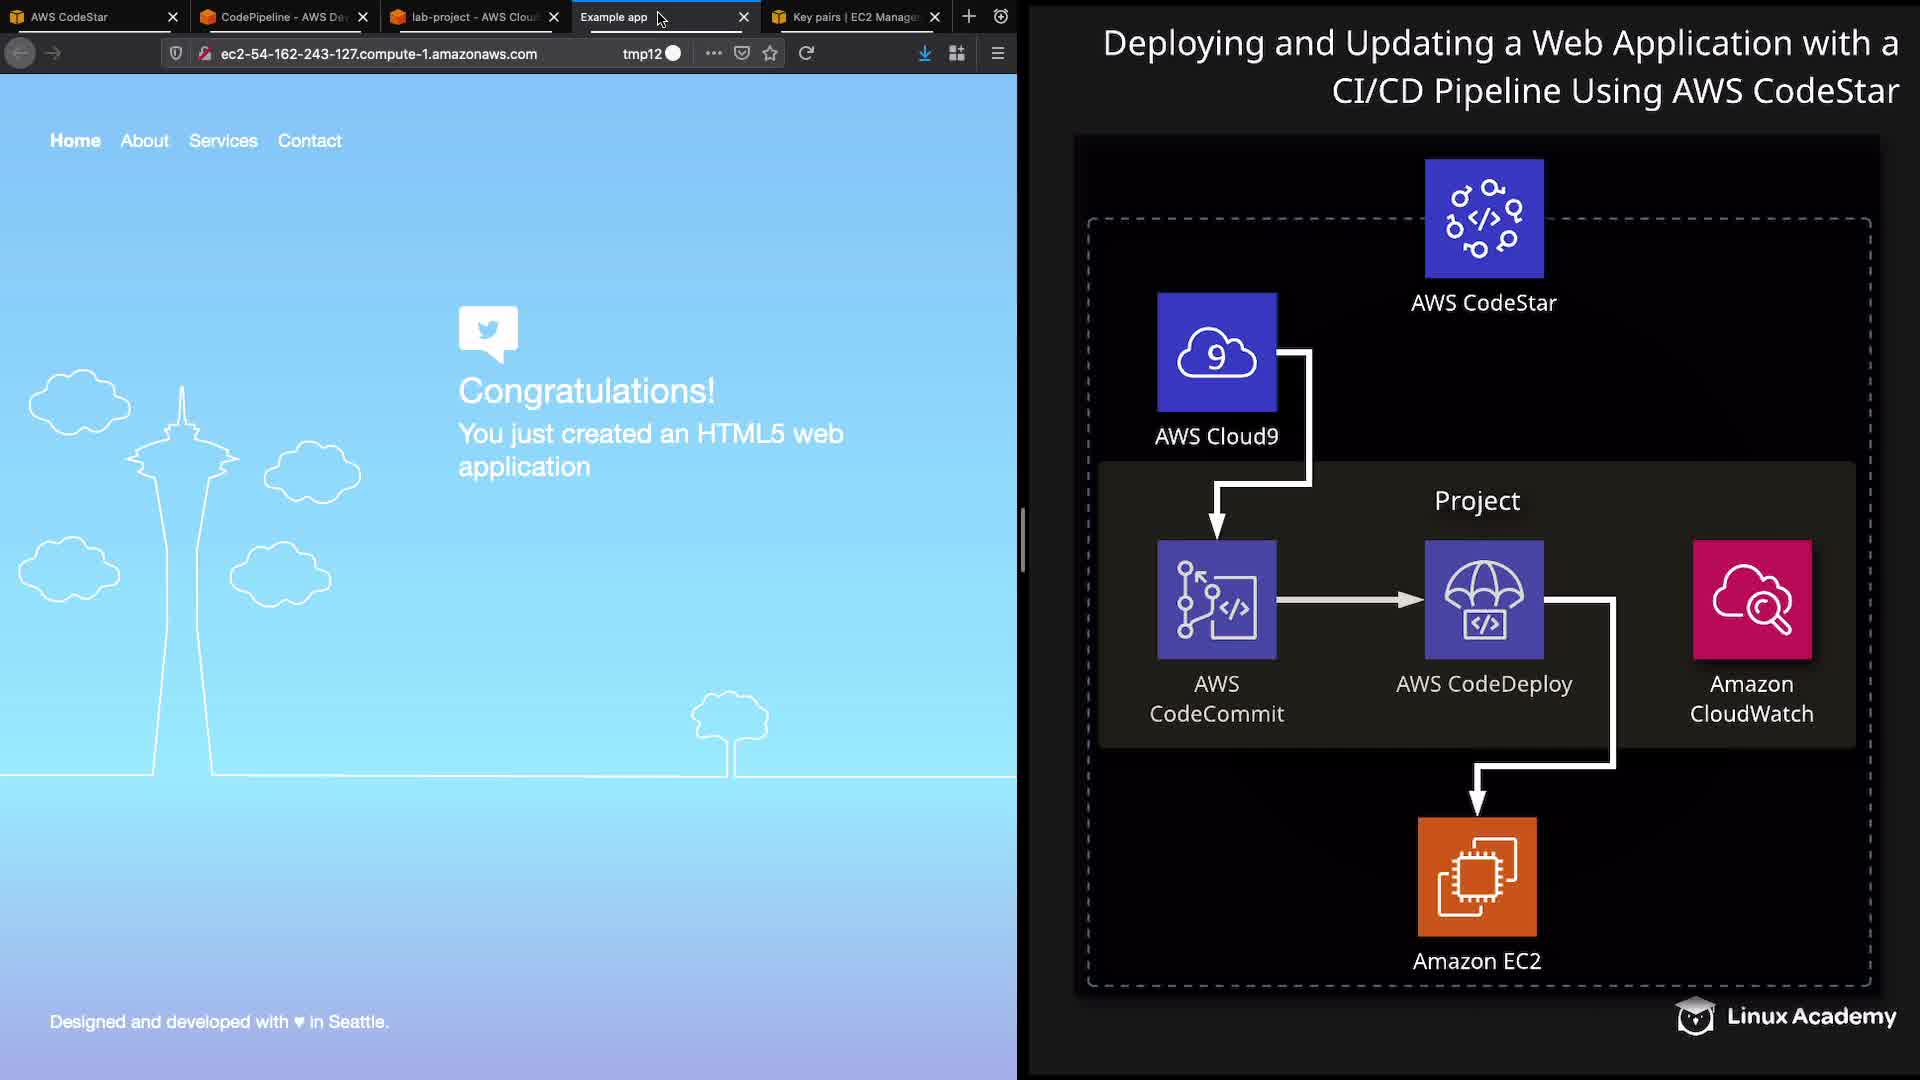Image resolution: width=1920 pixels, height=1080 pixels.
Task: Open the page actions three-dots menu
Action: pos(713,53)
